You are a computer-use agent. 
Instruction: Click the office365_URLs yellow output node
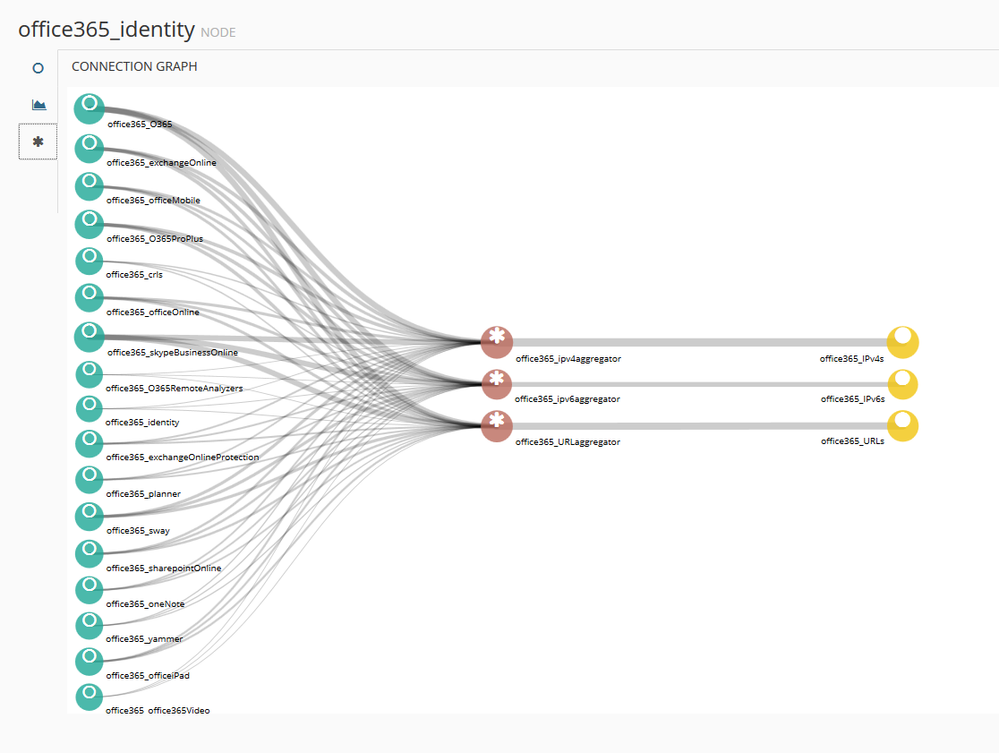pos(903,426)
